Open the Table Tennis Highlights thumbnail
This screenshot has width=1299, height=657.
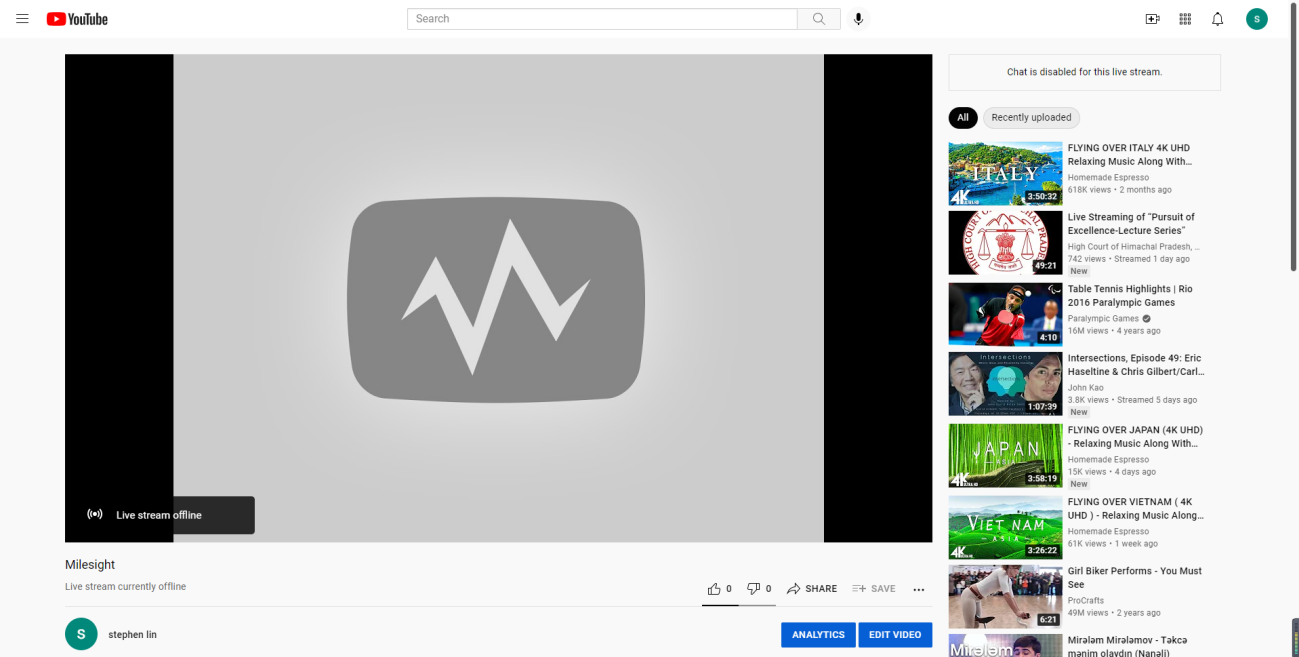pyautogui.click(x=1005, y=315)
